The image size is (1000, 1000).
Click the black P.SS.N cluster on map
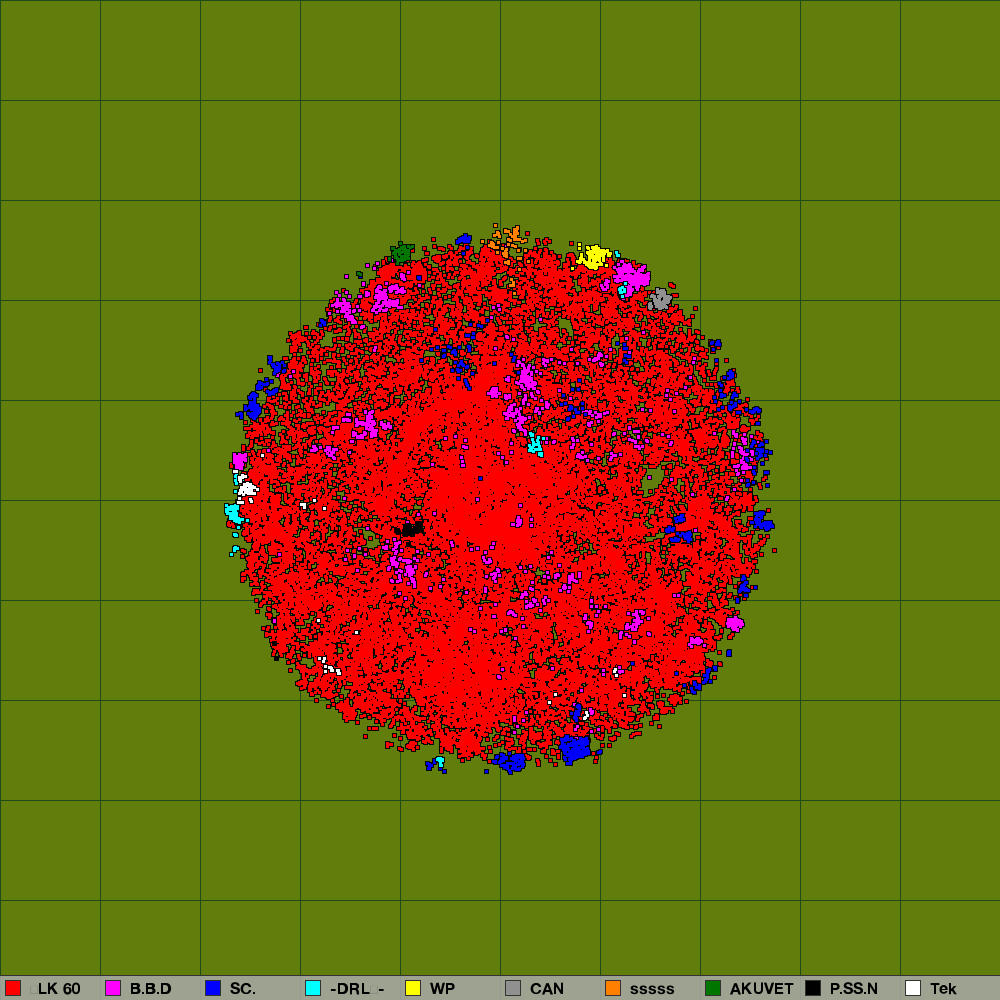(x=410, y=528)
